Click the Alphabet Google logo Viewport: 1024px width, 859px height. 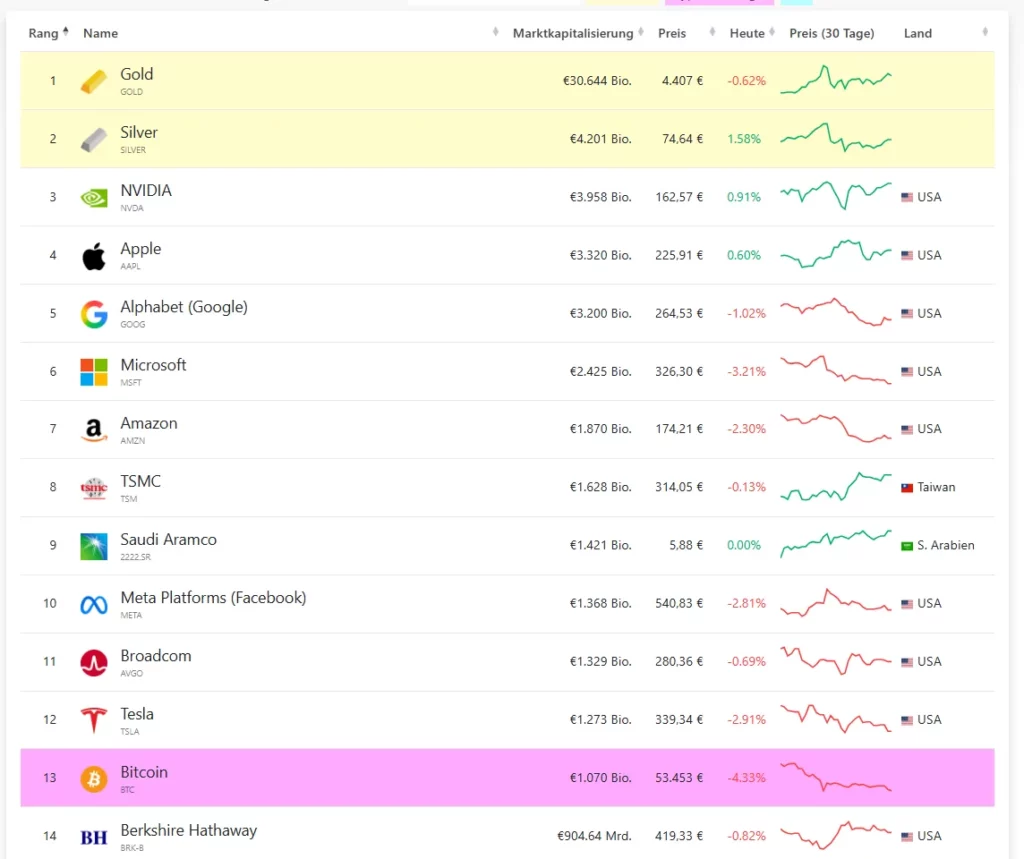coord(94,314)
